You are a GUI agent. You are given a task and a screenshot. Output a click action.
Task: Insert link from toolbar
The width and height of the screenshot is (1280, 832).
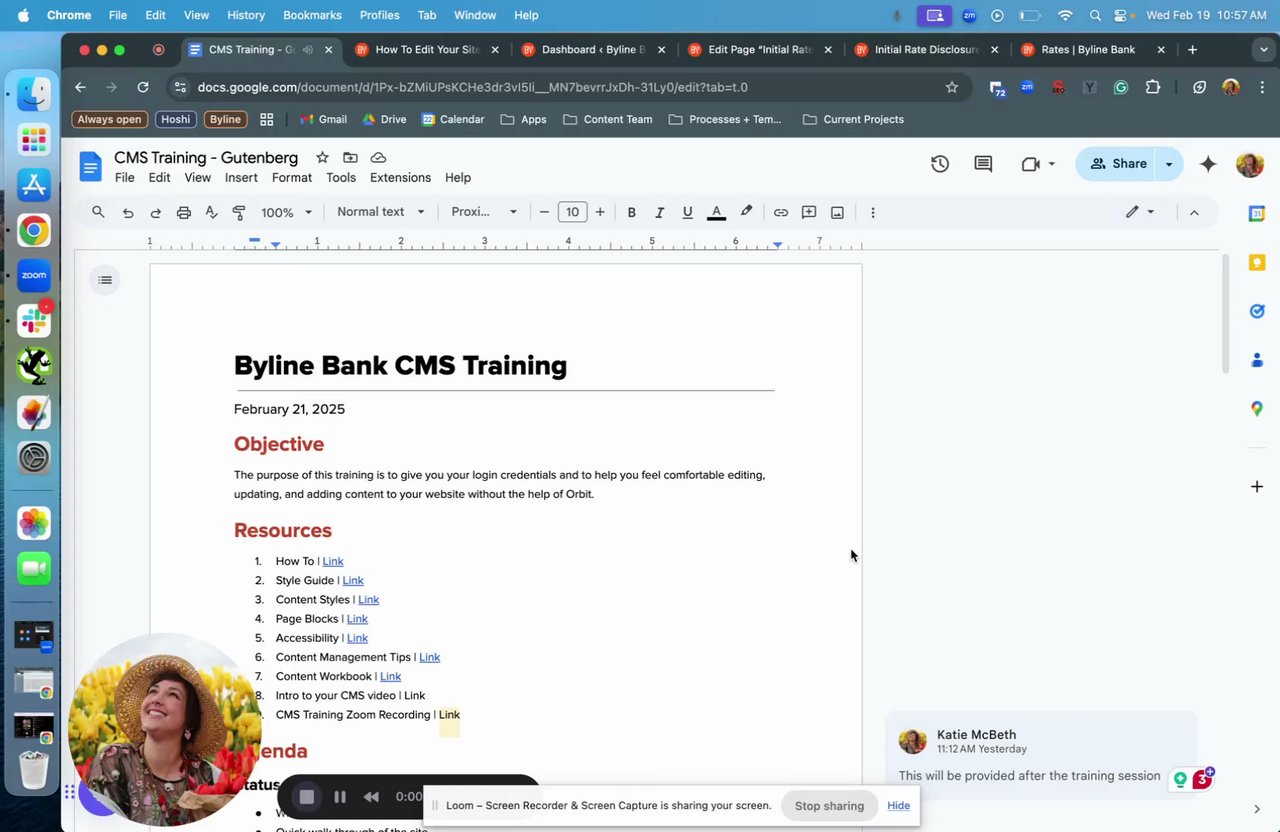coord(781,212)
